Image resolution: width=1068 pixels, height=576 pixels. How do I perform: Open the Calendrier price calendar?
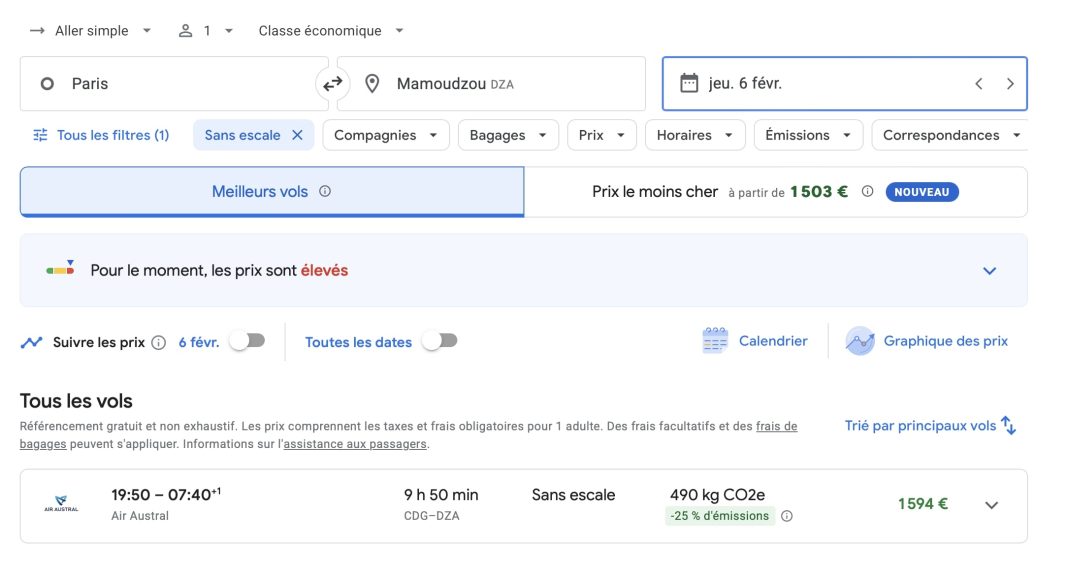point(755,341)
